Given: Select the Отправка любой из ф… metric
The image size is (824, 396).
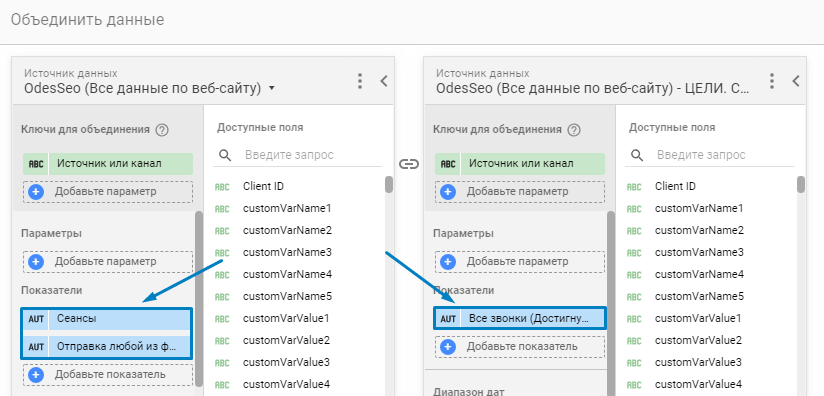Looking at the screenshot, I should (x=107, y=347).
